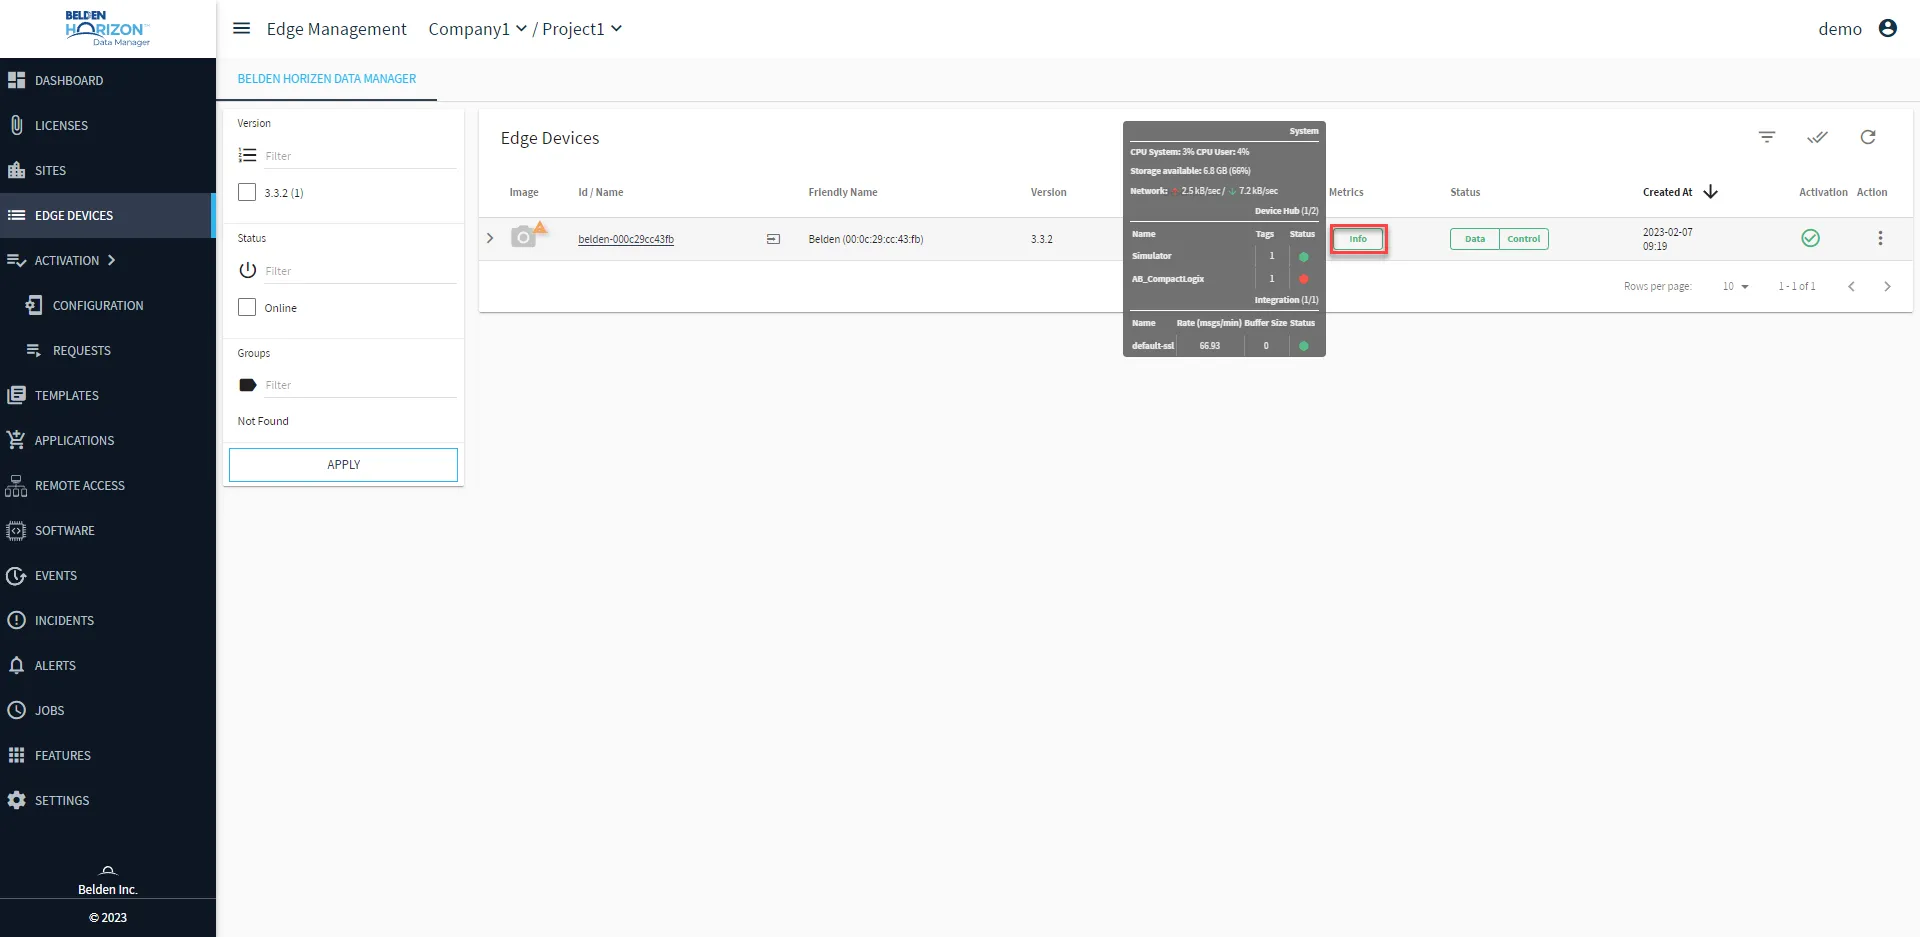This screenshot has width=1920, height=937.
Task: Click the Created At column header
Action: pos(1668,192)
